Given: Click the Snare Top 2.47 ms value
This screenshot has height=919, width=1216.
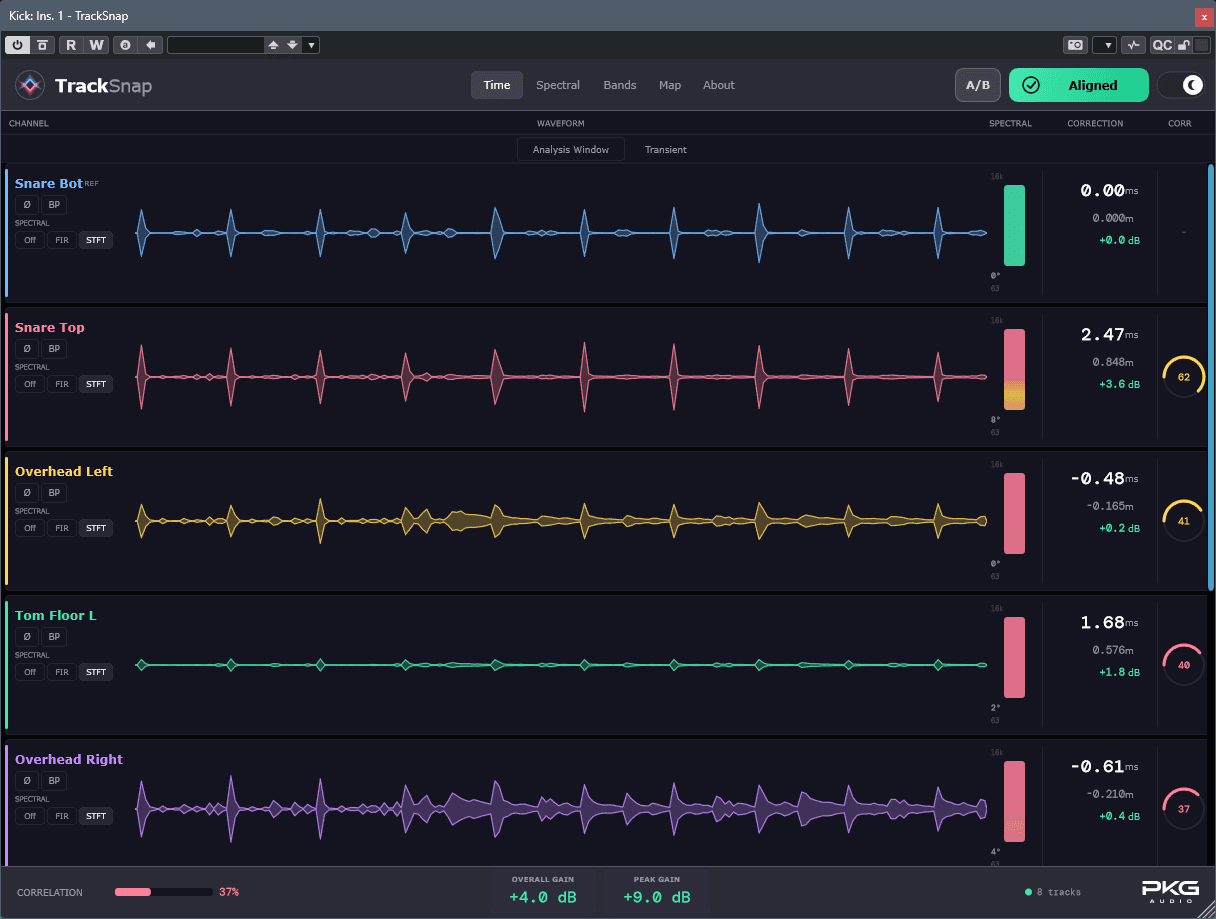Looking at the screenshot, I should point(1109,335).
